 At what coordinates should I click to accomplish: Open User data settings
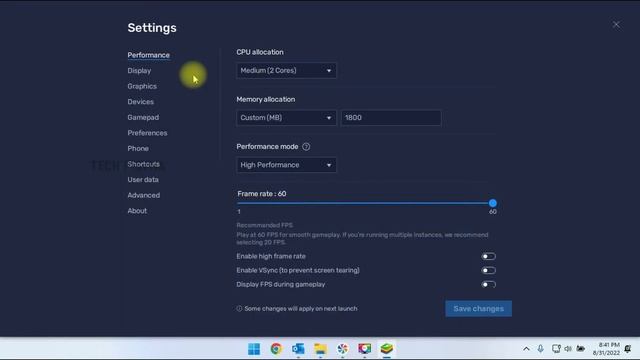tap(143, 180)
